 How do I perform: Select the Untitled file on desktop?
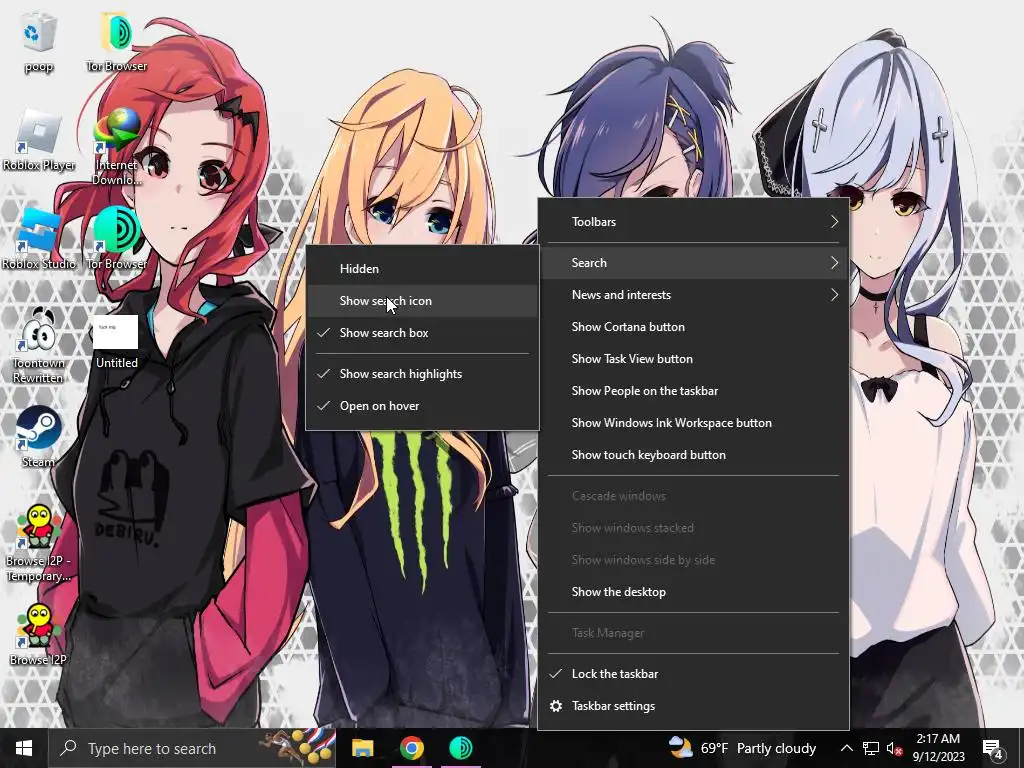(117, 342)
